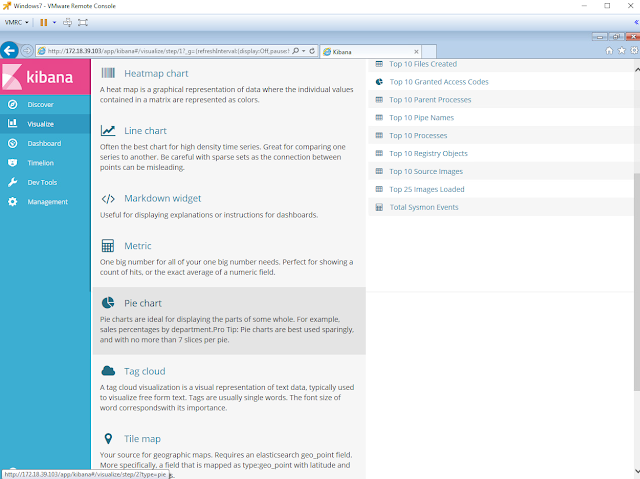The image size is (640, 479).
Task: Refresh the page in the browser
Action: click(312, 51)
